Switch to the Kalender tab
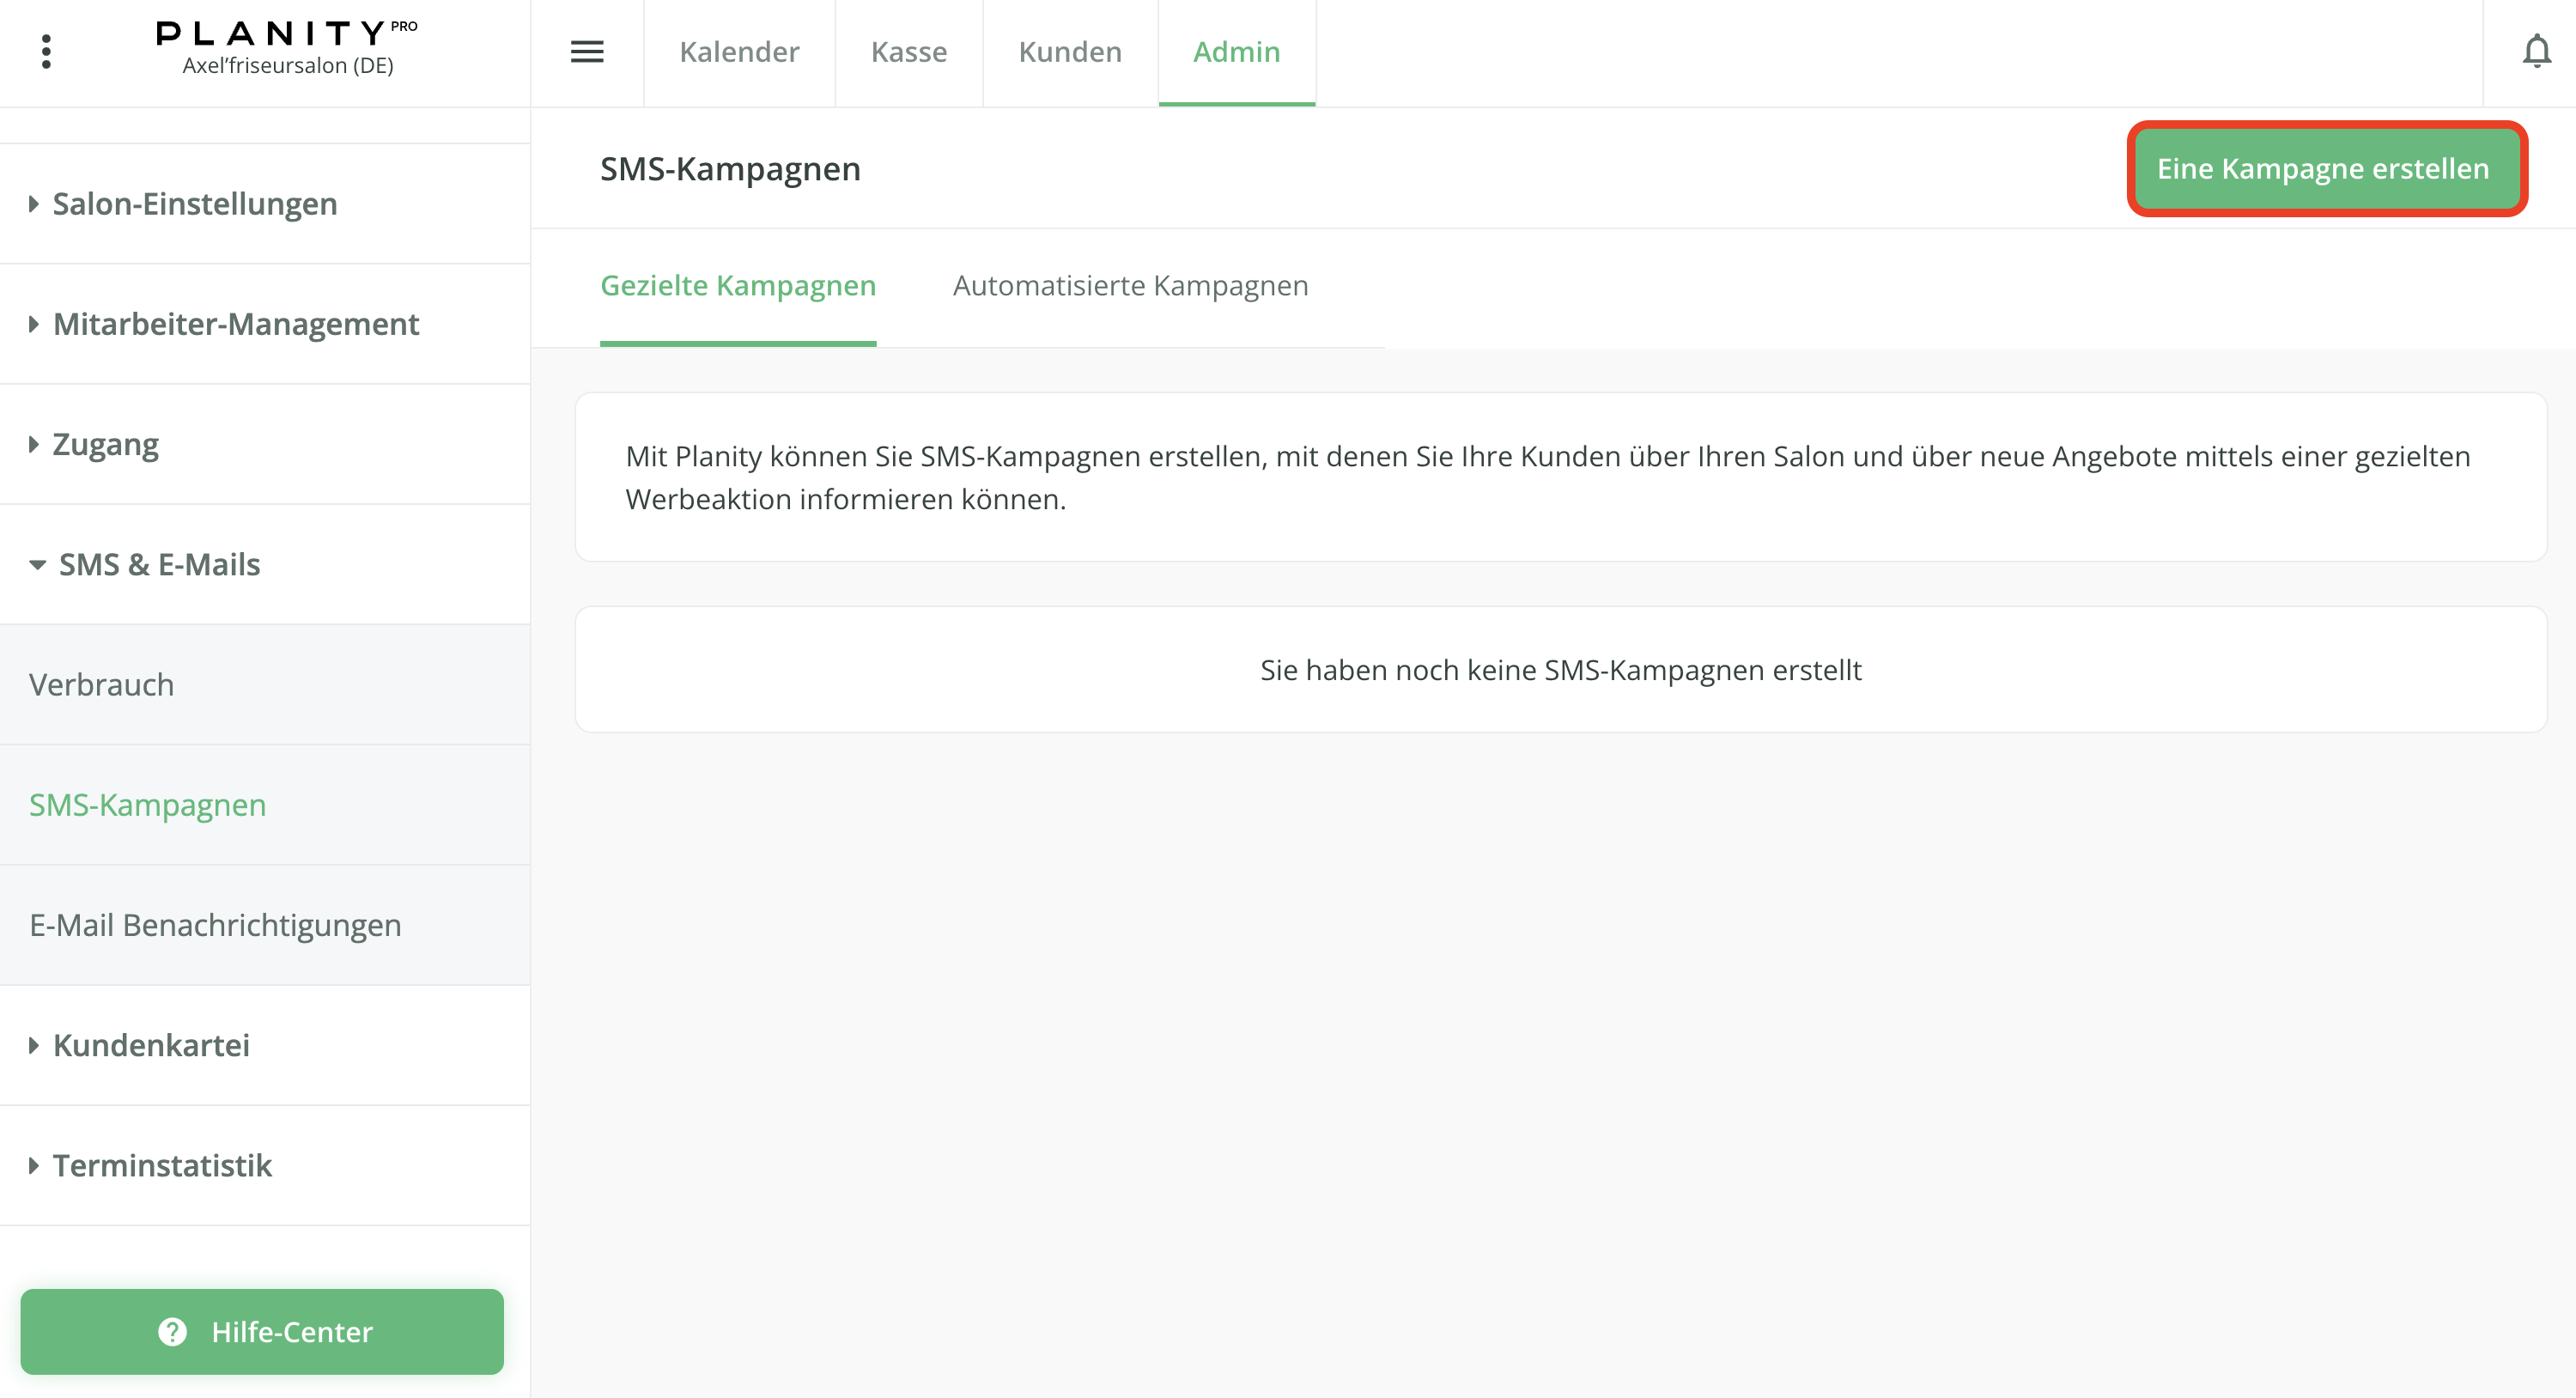 click(739, 52)
